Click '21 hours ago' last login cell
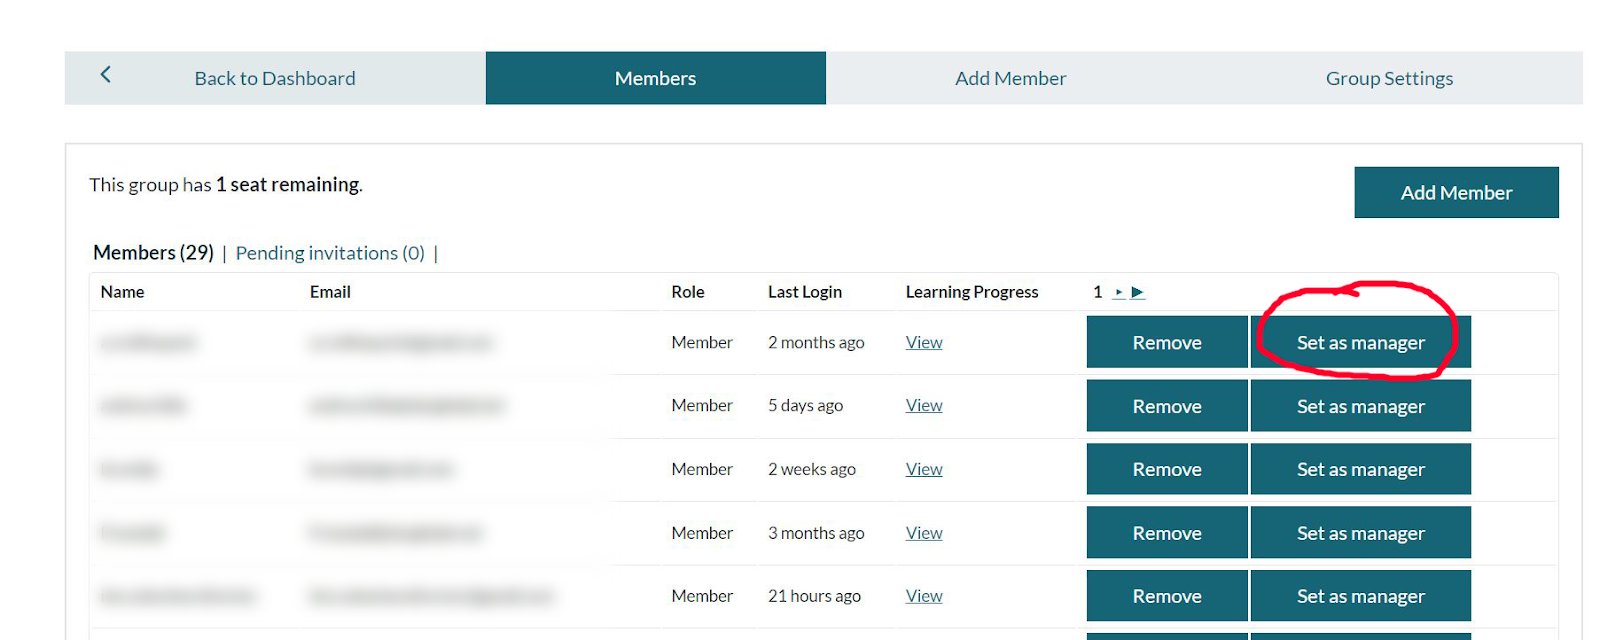This screenshot has width=1600, height=640. click(x=814, y=596)
